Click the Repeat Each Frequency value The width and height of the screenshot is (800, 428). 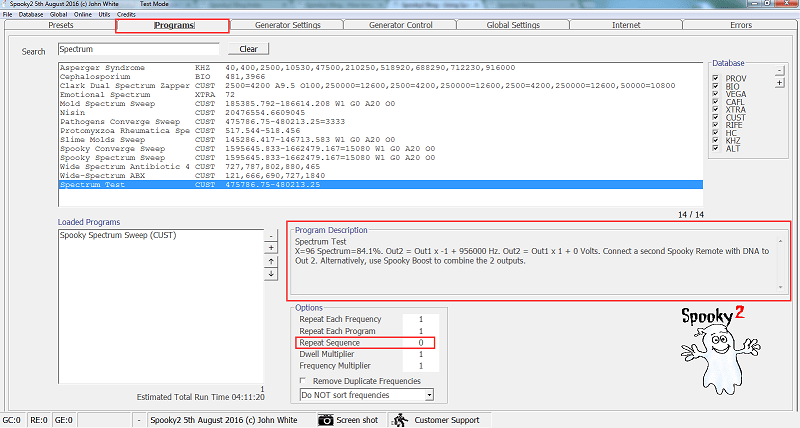pos(420,319)
